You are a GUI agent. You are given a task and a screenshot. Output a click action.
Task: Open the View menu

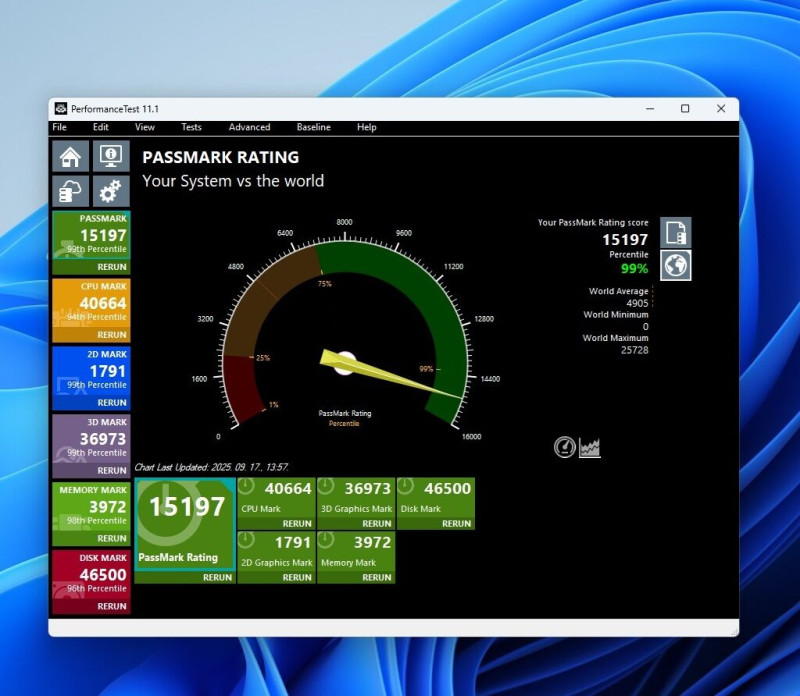(x=144, y=127)
